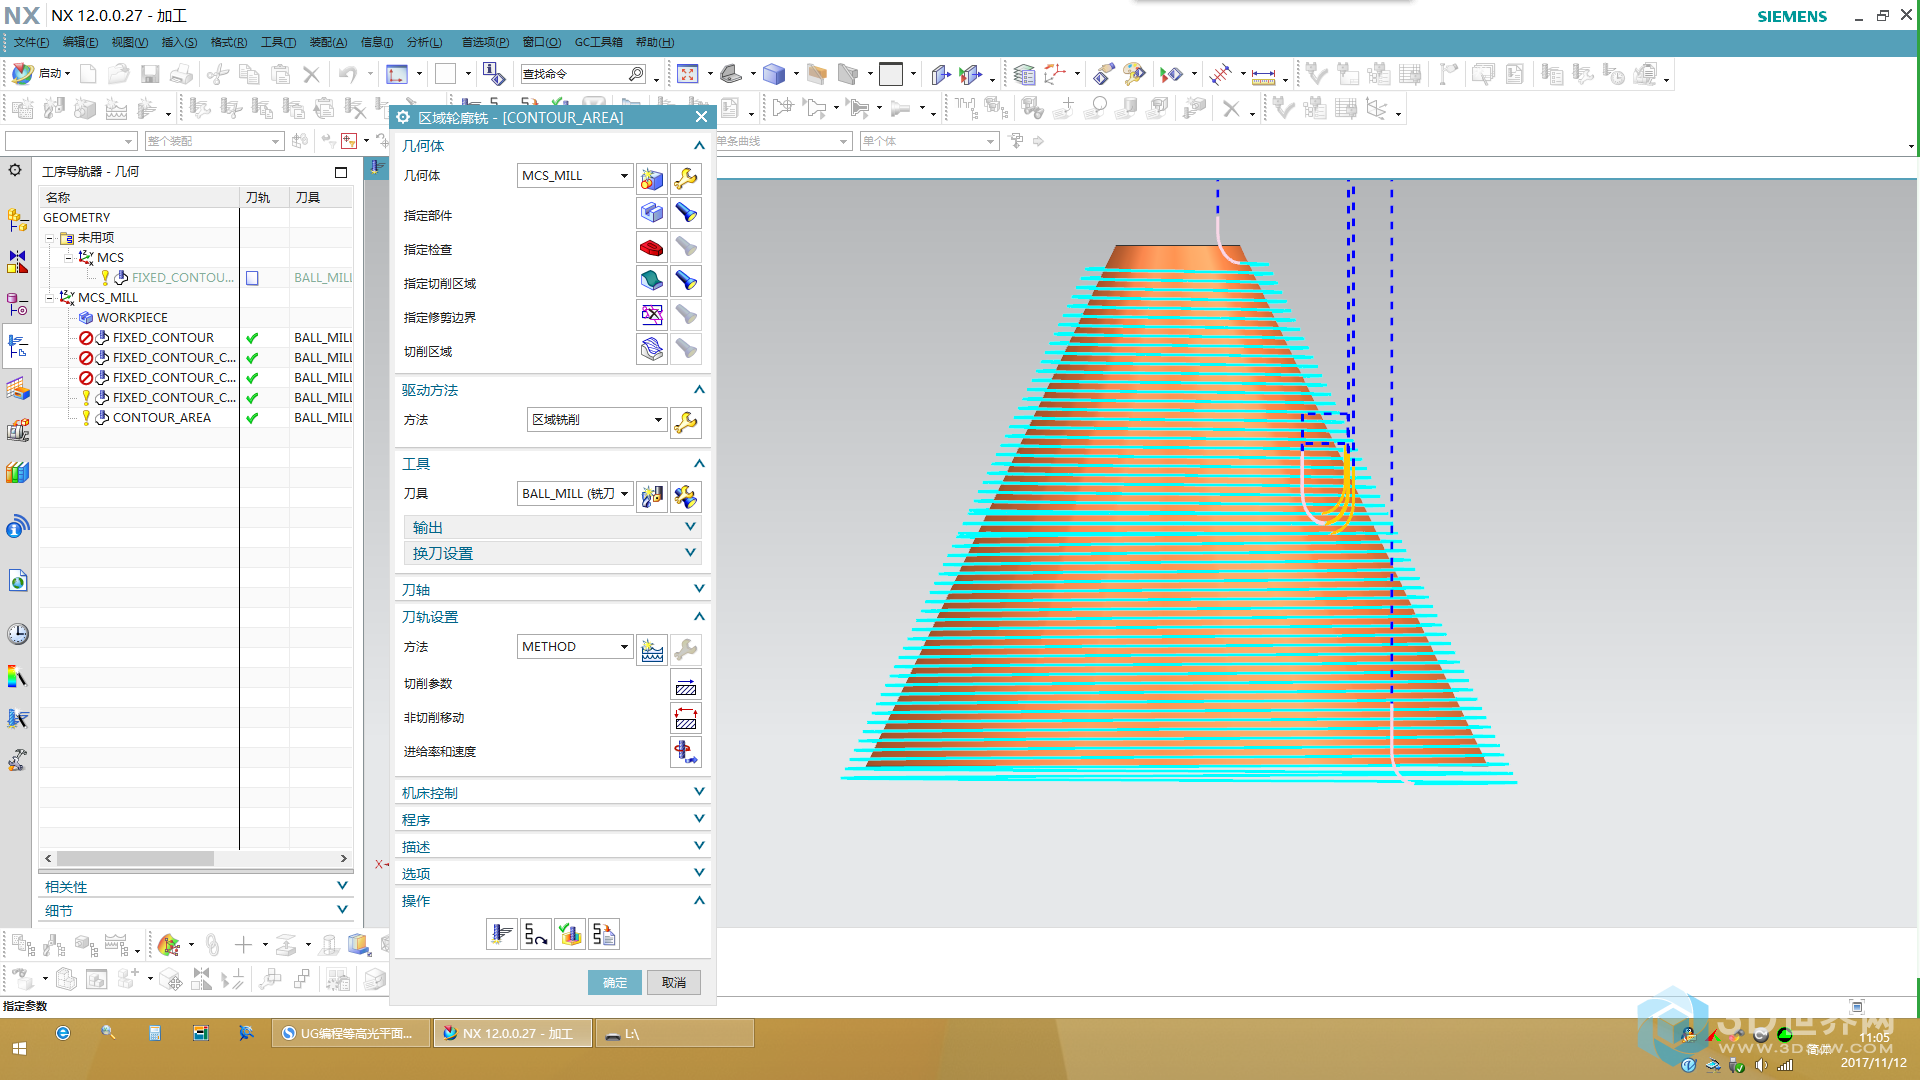Switch to UG编程等高光平面 taskbar window
This screenshot has height=1080, width=1920.
pyautogui.click(x=351, y=1034)
